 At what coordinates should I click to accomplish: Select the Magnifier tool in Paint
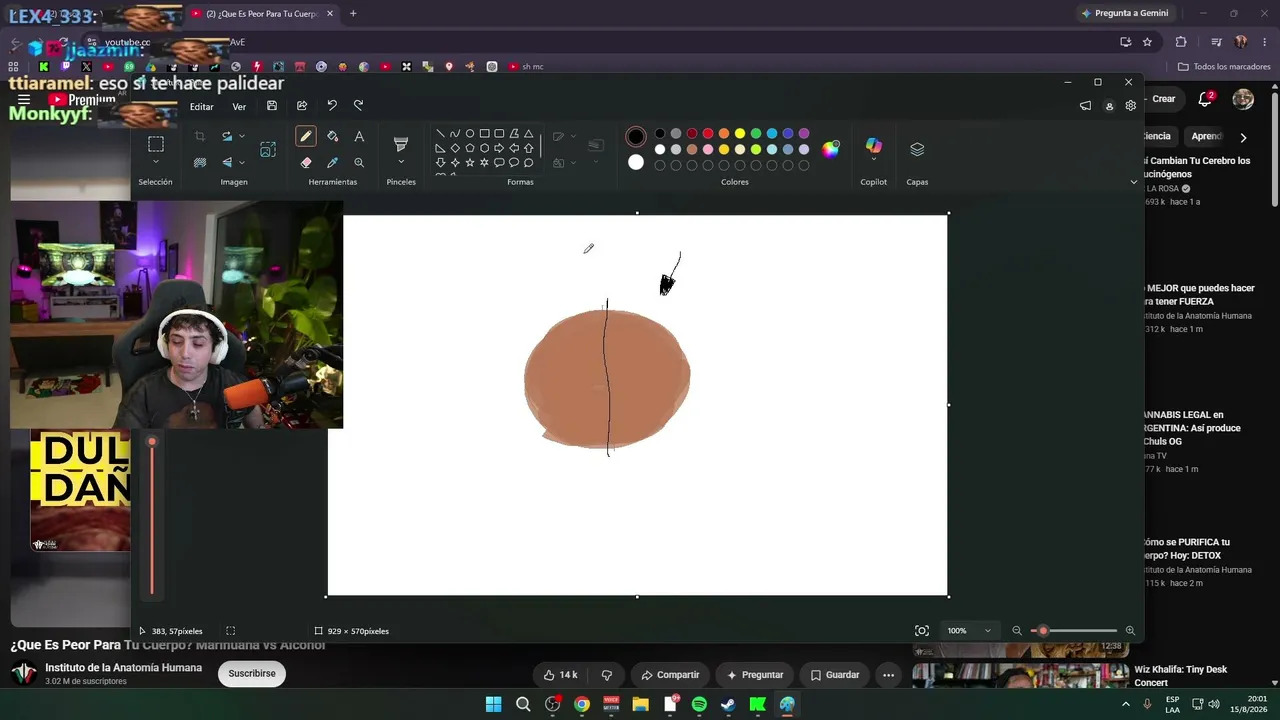[x=359, y=162]
